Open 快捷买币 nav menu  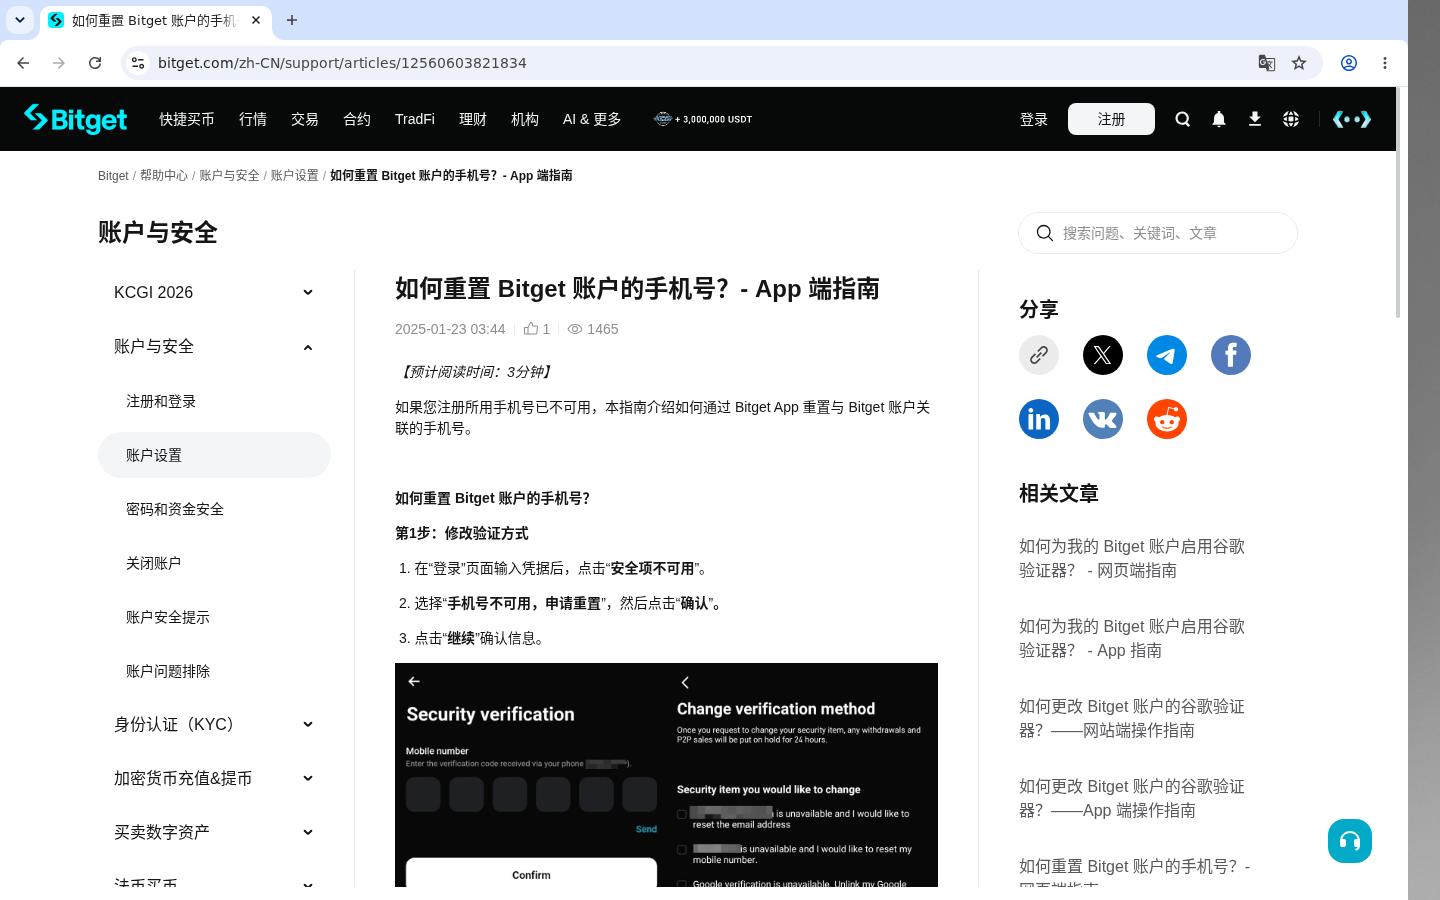click(x=187, y=119)
